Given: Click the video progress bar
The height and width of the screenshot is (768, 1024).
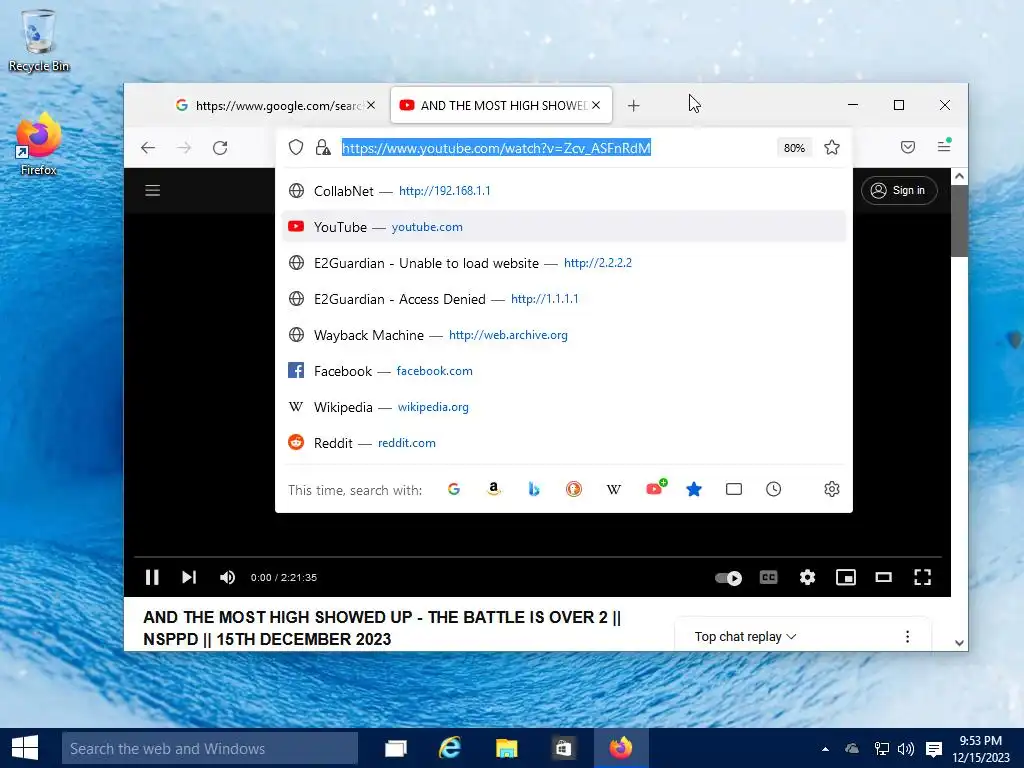Looking at the screenshot, I should pyautogui.click(x=537, y=557).
